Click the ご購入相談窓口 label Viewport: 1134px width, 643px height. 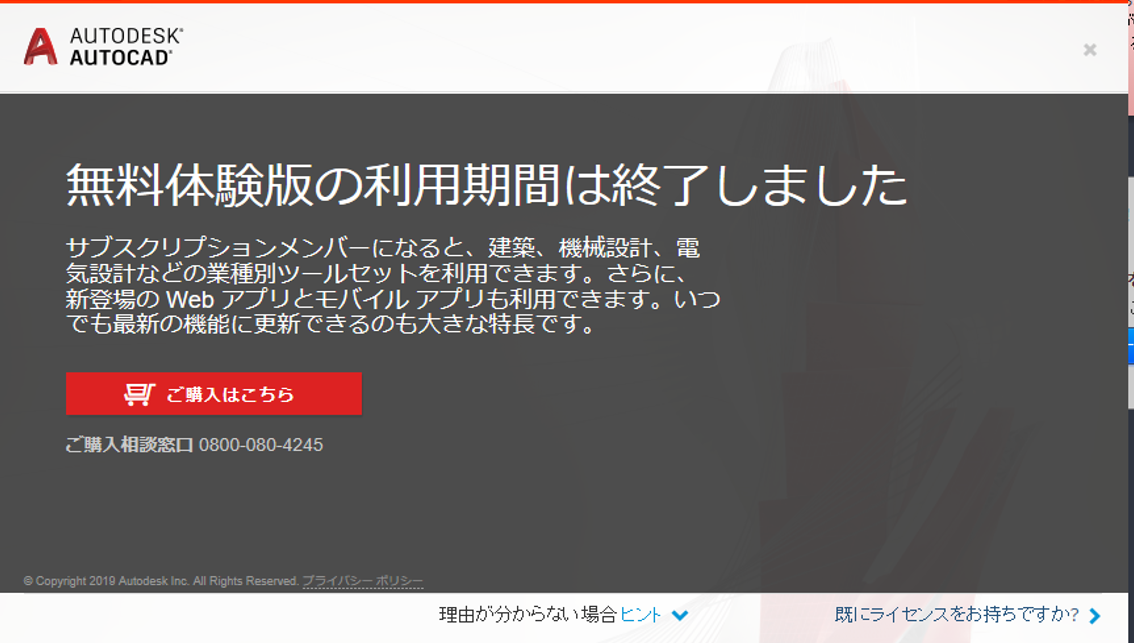[x=129, y=445]
